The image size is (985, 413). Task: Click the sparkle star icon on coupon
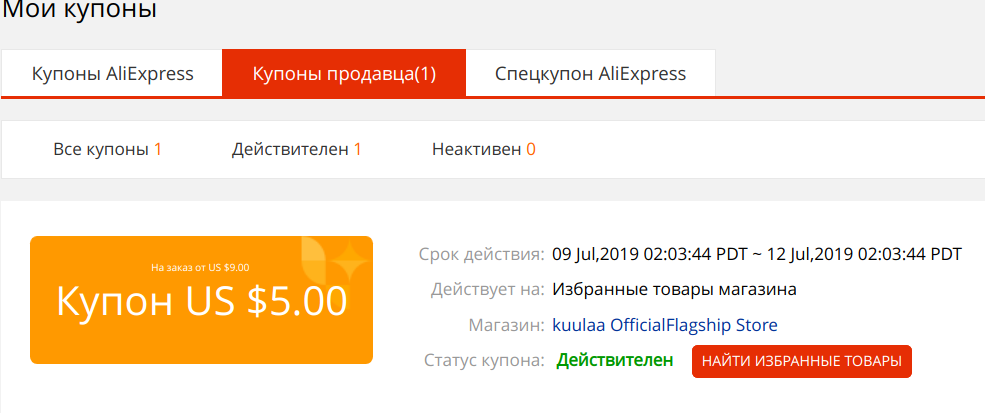[349, 262]
